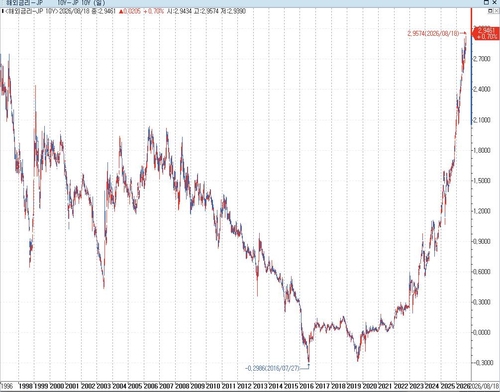Click the 2013 x-axis year label
500x392 pixels.
260,386
